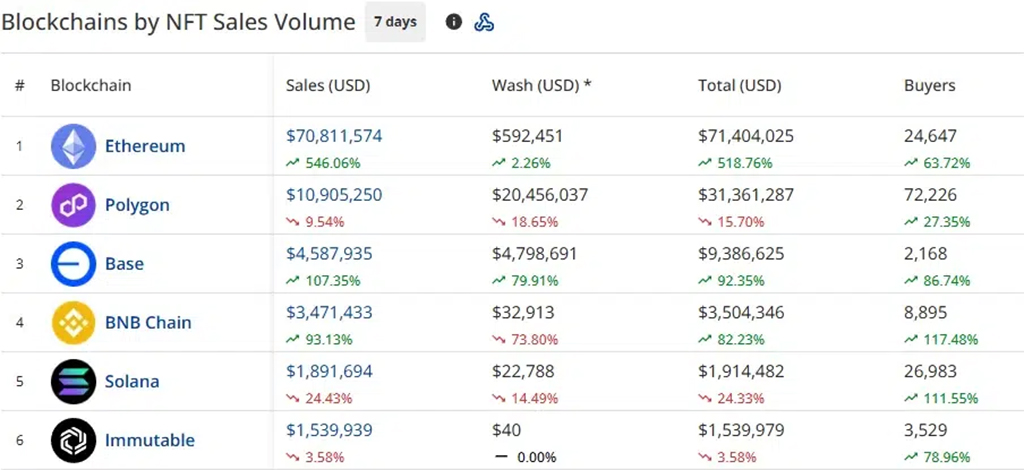
Task: Click the BNB Chain logo icon
Action: click(x=73, y=322)
